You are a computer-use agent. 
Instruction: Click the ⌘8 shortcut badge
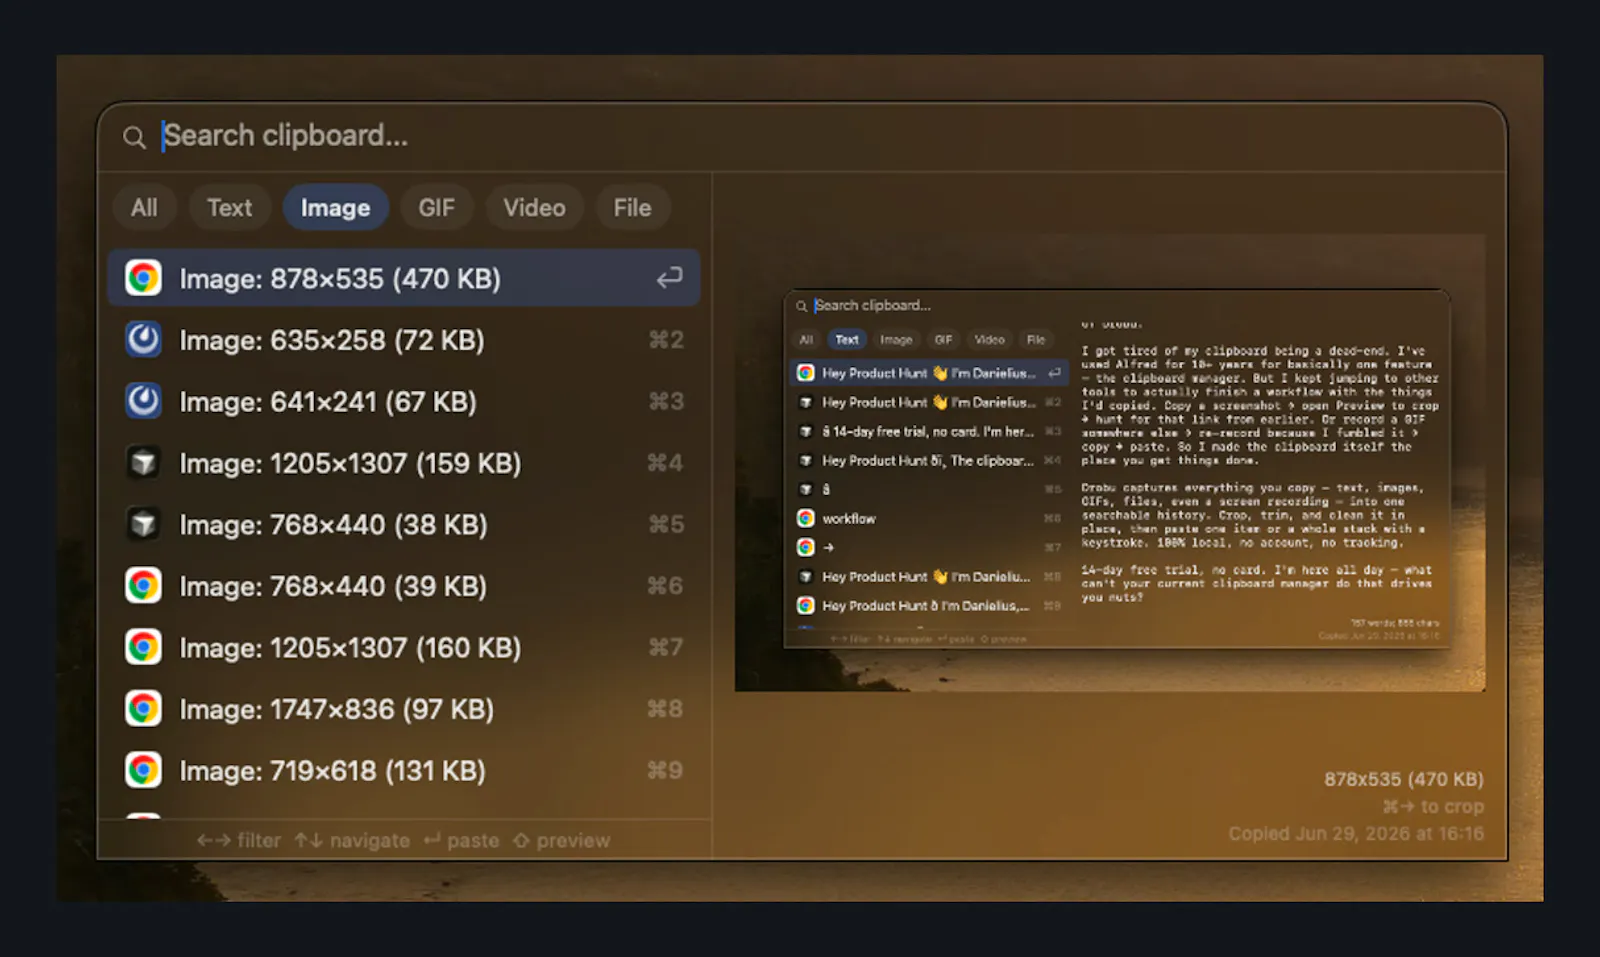coord(666,709)
